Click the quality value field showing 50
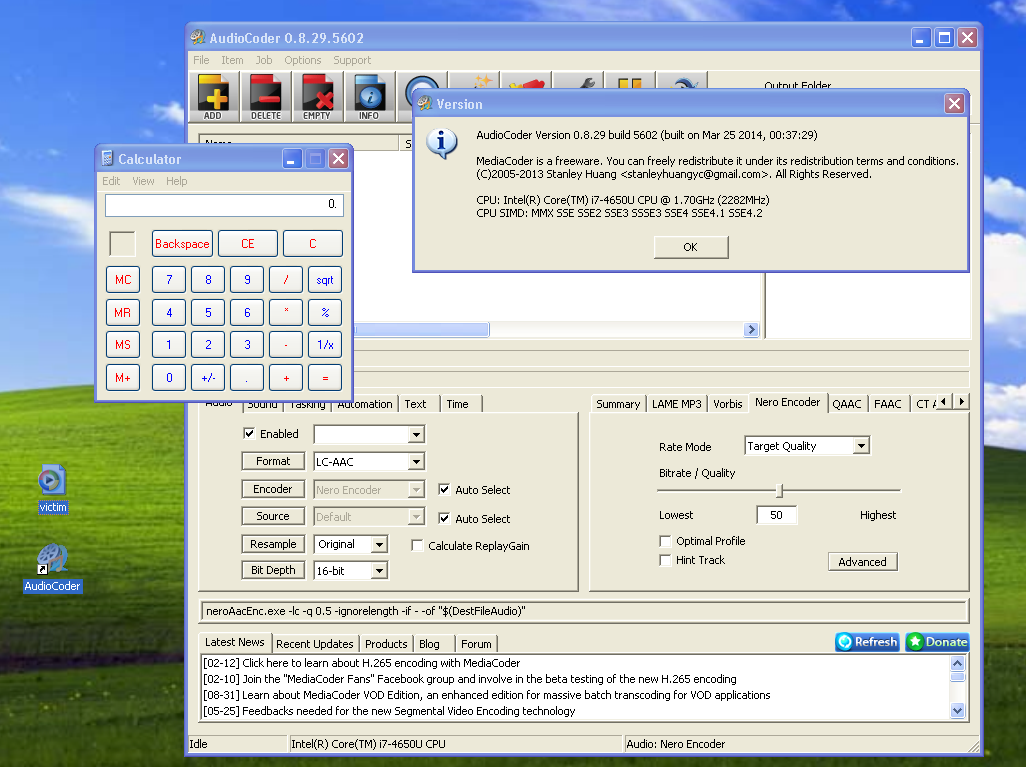 coord(777,515)
